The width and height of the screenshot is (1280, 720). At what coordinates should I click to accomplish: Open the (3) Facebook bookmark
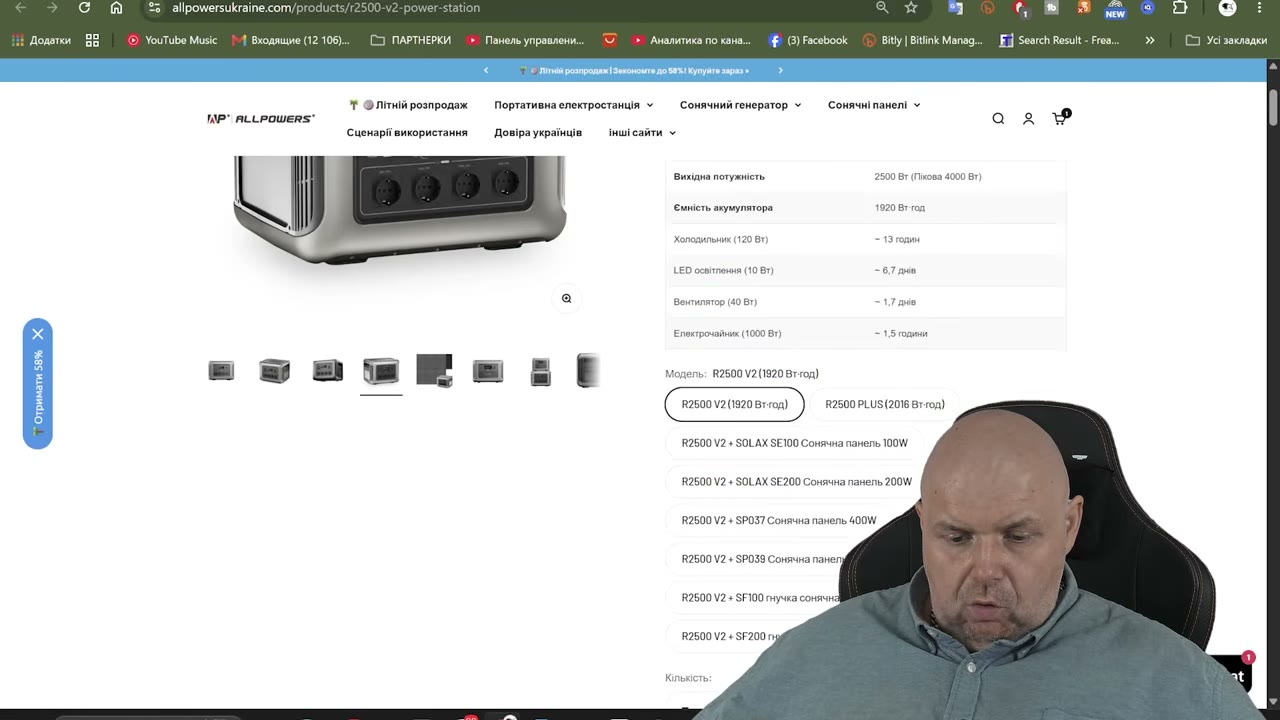tap(808, 40)
